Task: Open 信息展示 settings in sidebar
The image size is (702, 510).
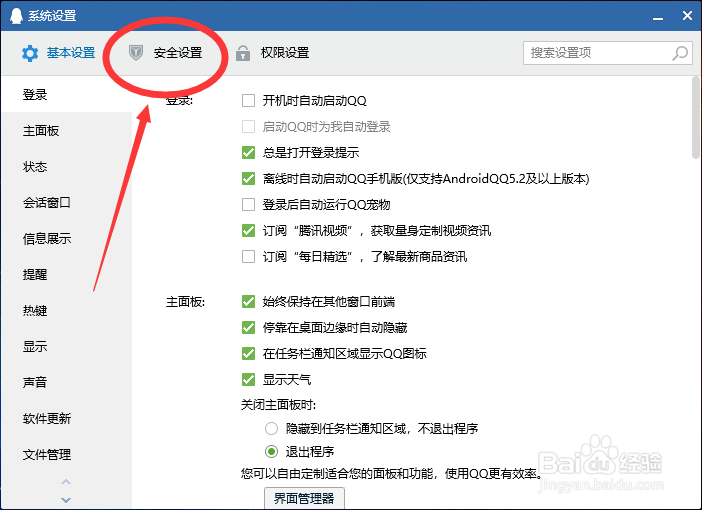Action: [66, 239]
